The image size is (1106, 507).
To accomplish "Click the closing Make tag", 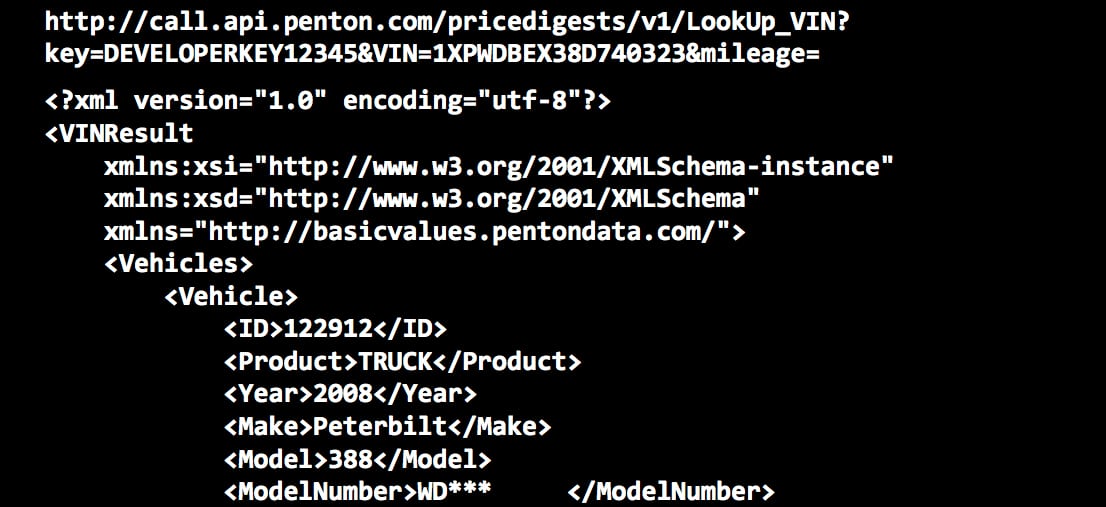I will [x=499, y=426].
